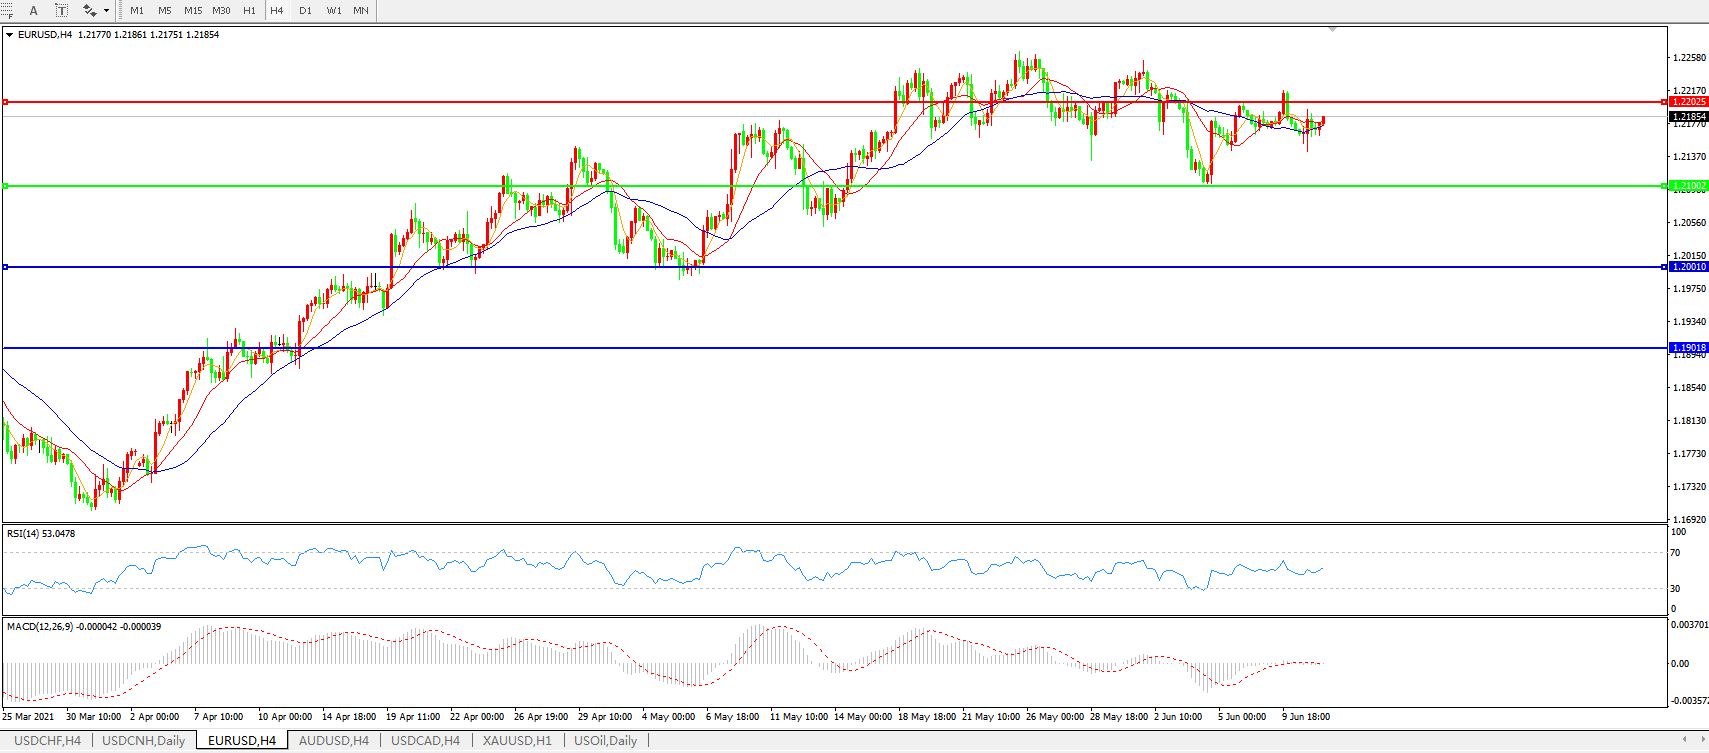Enable the D1 daily timeframe
1709x753 pixels.
(305, 11)
